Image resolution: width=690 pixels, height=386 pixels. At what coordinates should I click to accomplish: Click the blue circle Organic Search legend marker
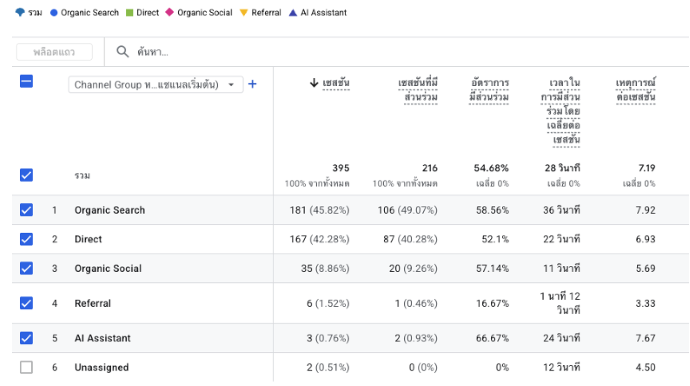pyautogui.click(x=54, y=13)
